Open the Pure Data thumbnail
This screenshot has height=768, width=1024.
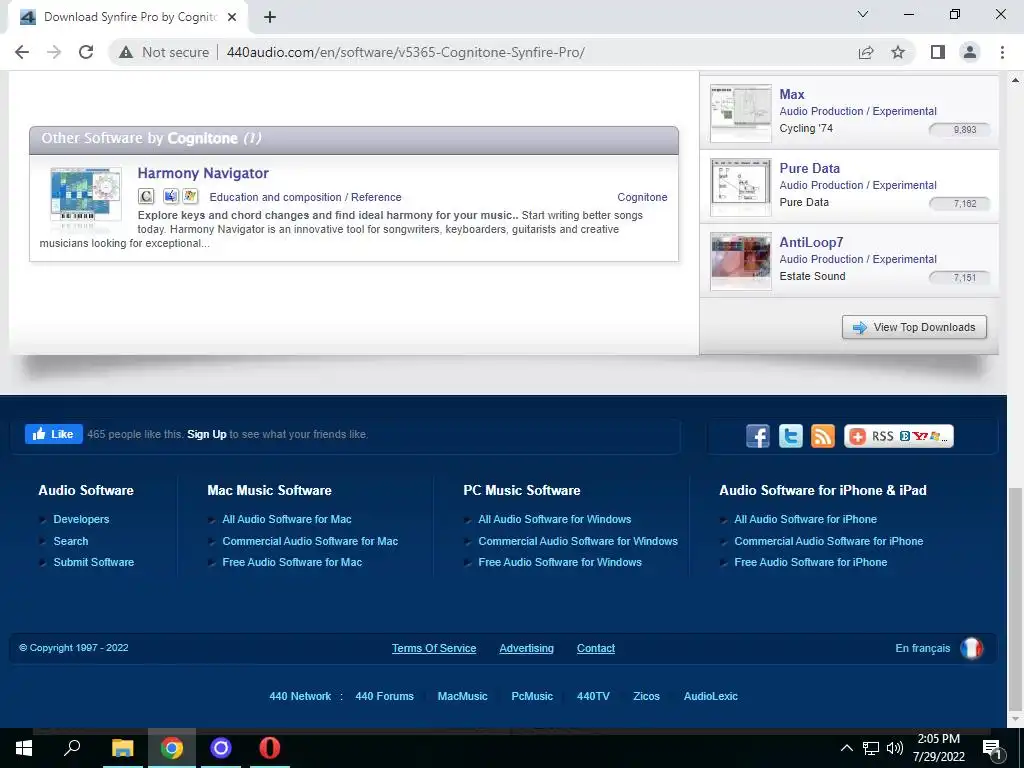pyautogui.click(x=741, y=187)
